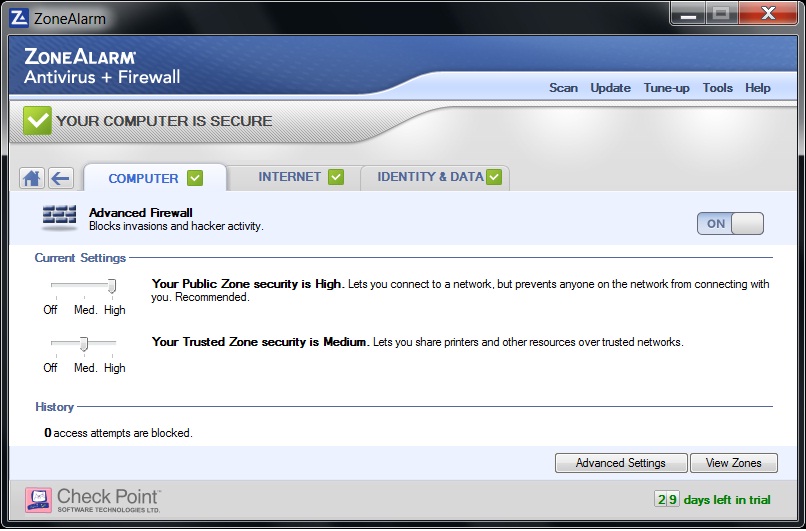This screenshot has width=806, height=531.
Task: Click the Advanced Settings button
Action: [621, 463]
